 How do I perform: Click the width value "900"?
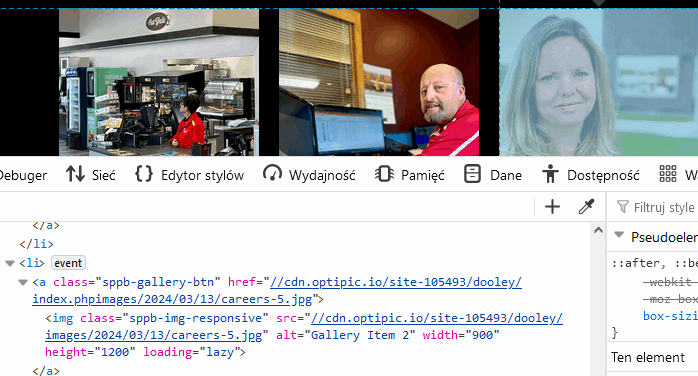483,335
